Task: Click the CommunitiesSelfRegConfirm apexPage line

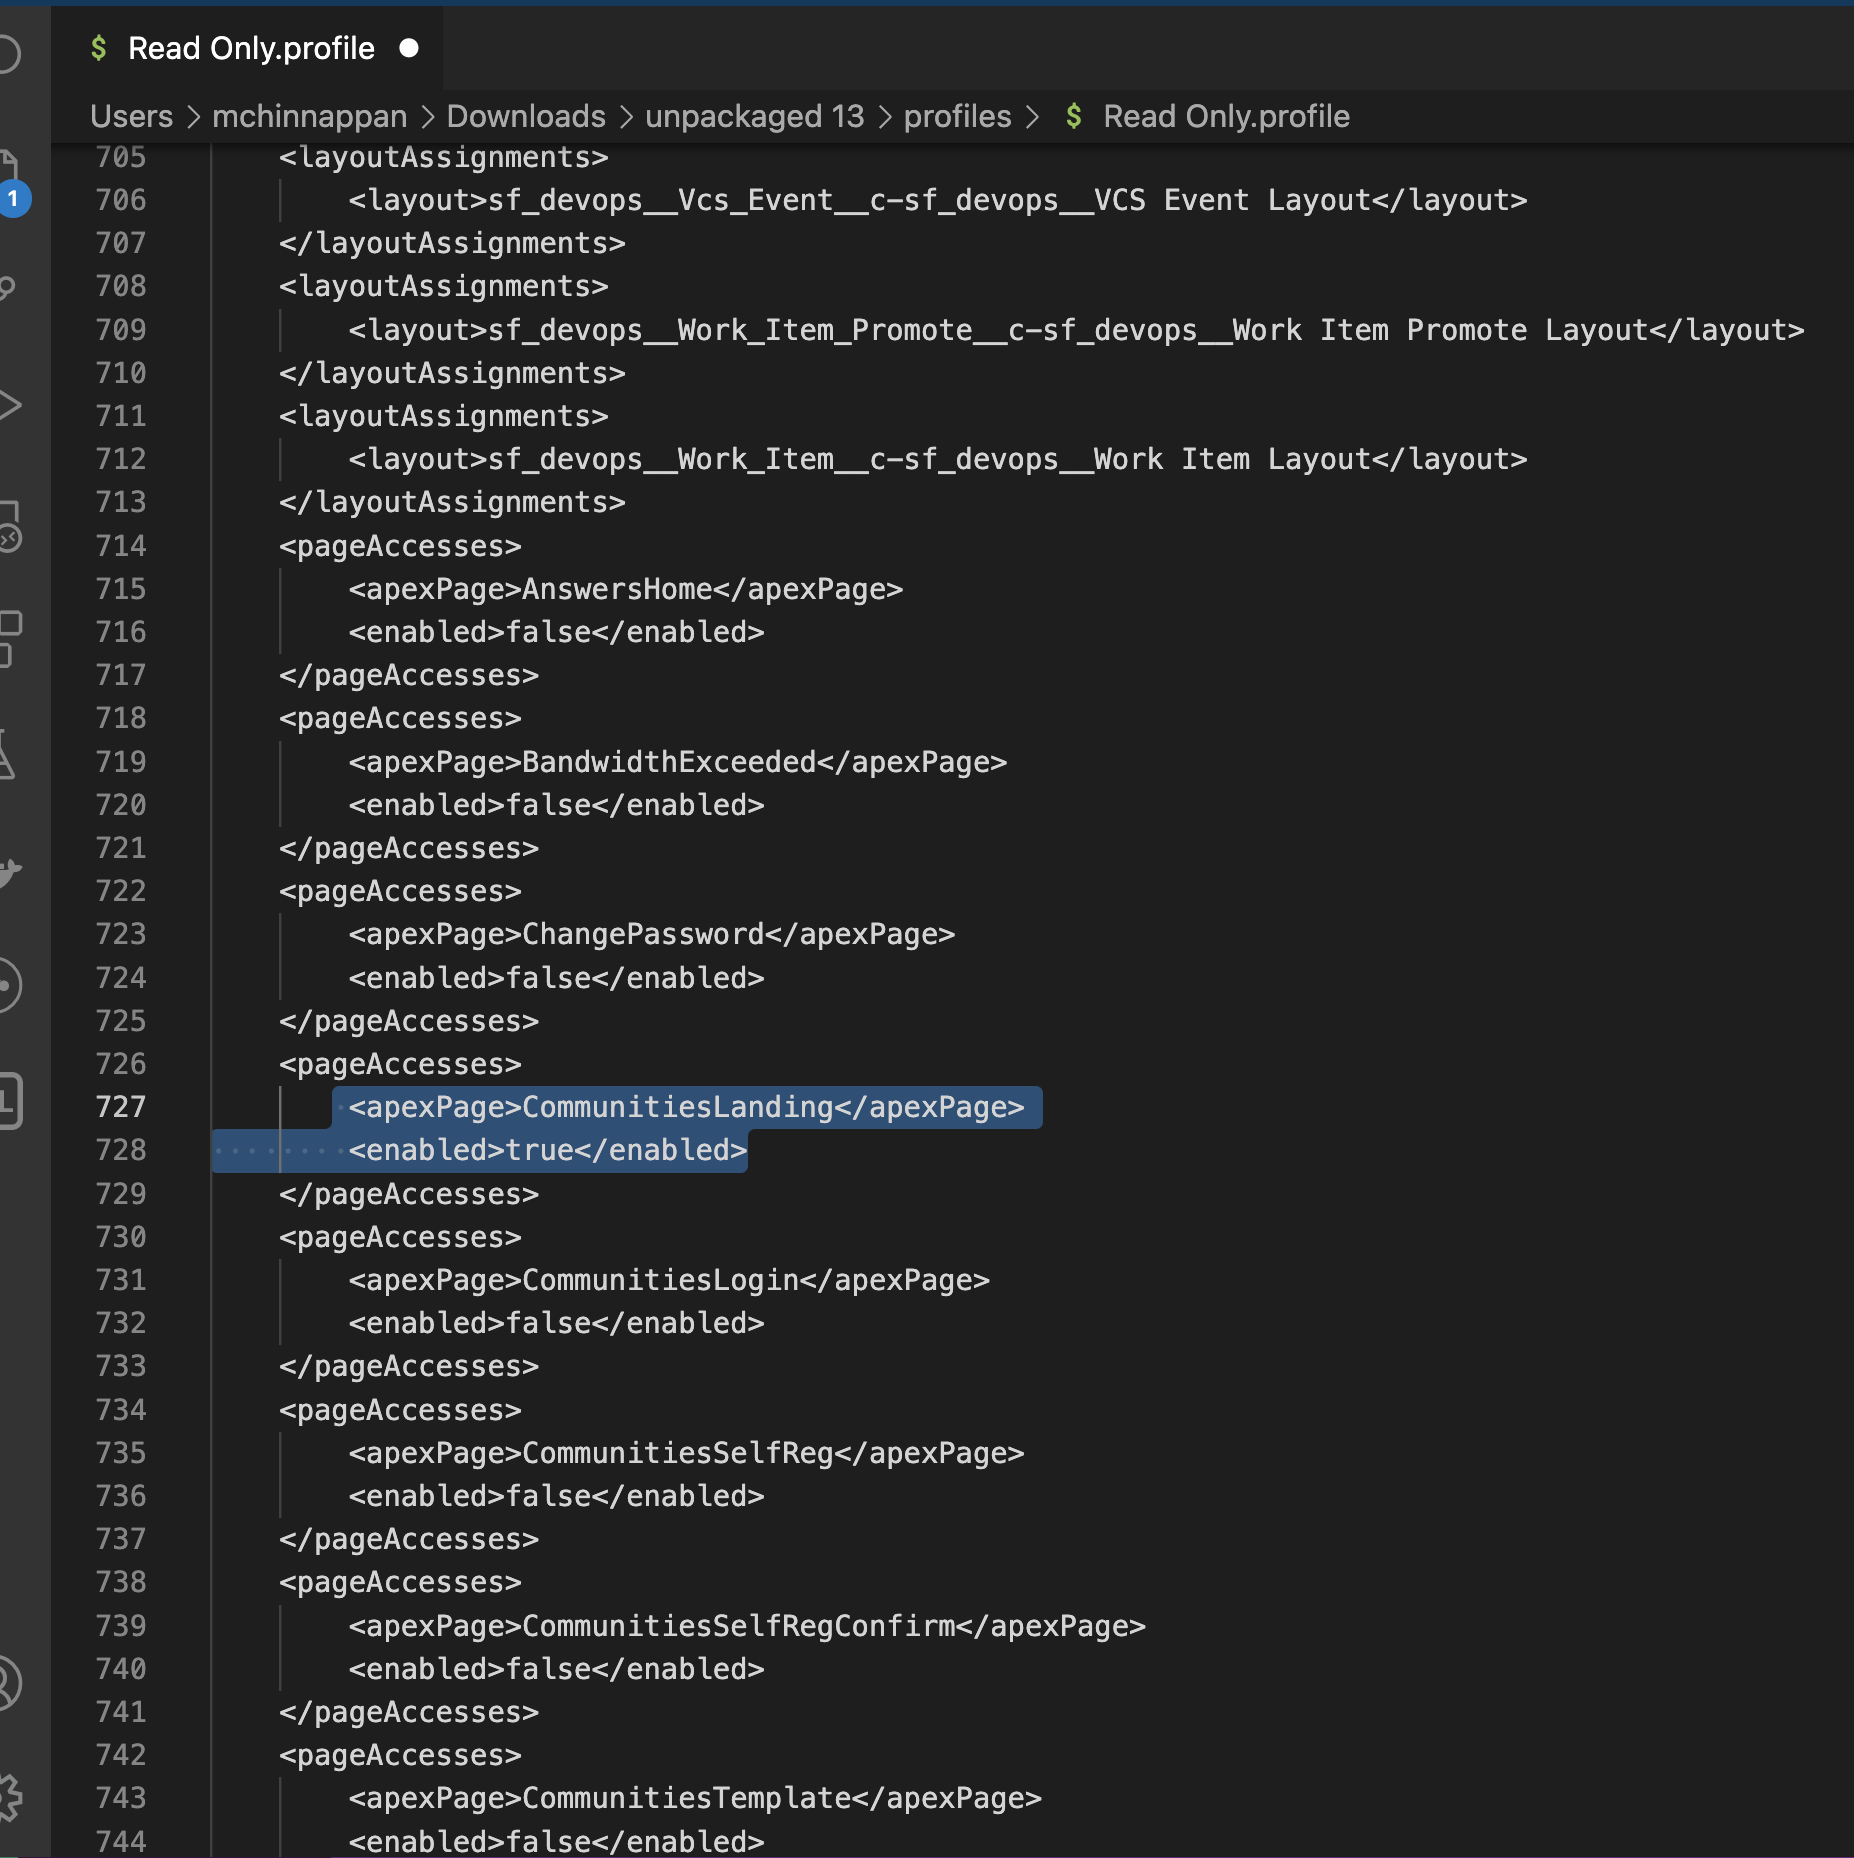Action: (x=746, y=1626)
